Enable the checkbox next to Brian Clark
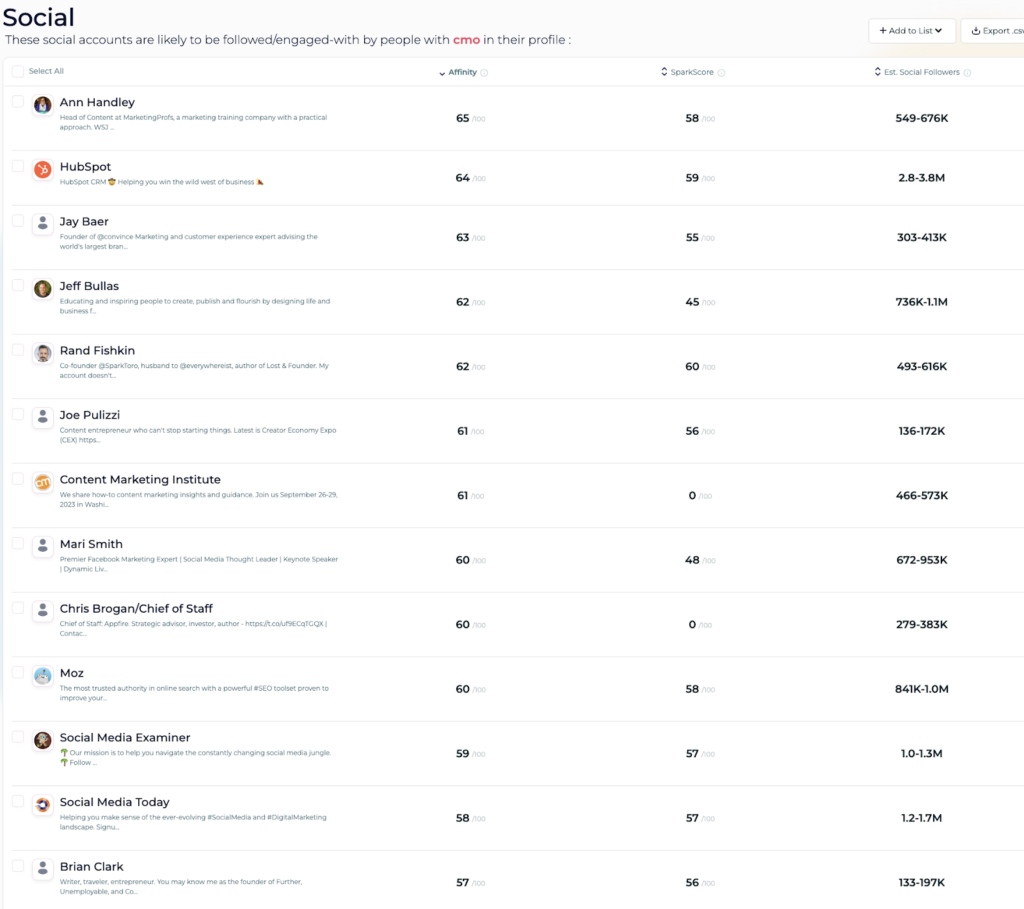This screenshot has height=909, width=1024. click(x=18, y=866)
